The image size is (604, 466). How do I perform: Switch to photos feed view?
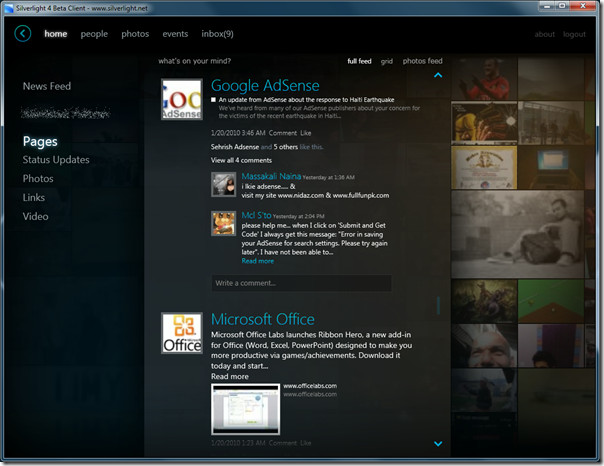(x=423, y=61)
